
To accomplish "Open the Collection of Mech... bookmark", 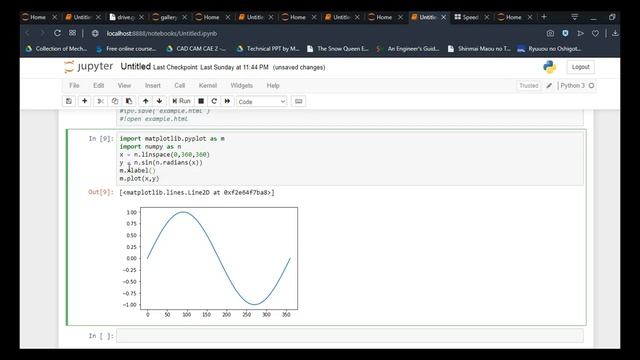I will [56, 49].
